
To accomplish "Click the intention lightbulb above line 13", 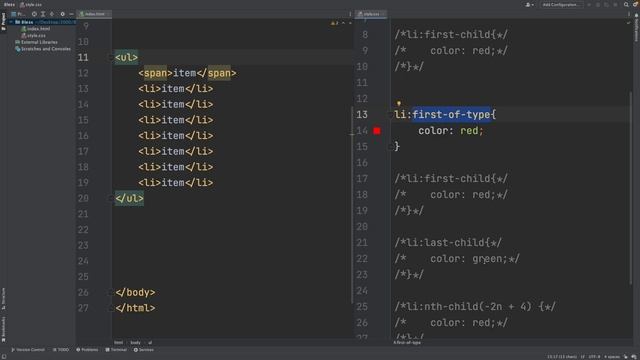I will point(399,104).
